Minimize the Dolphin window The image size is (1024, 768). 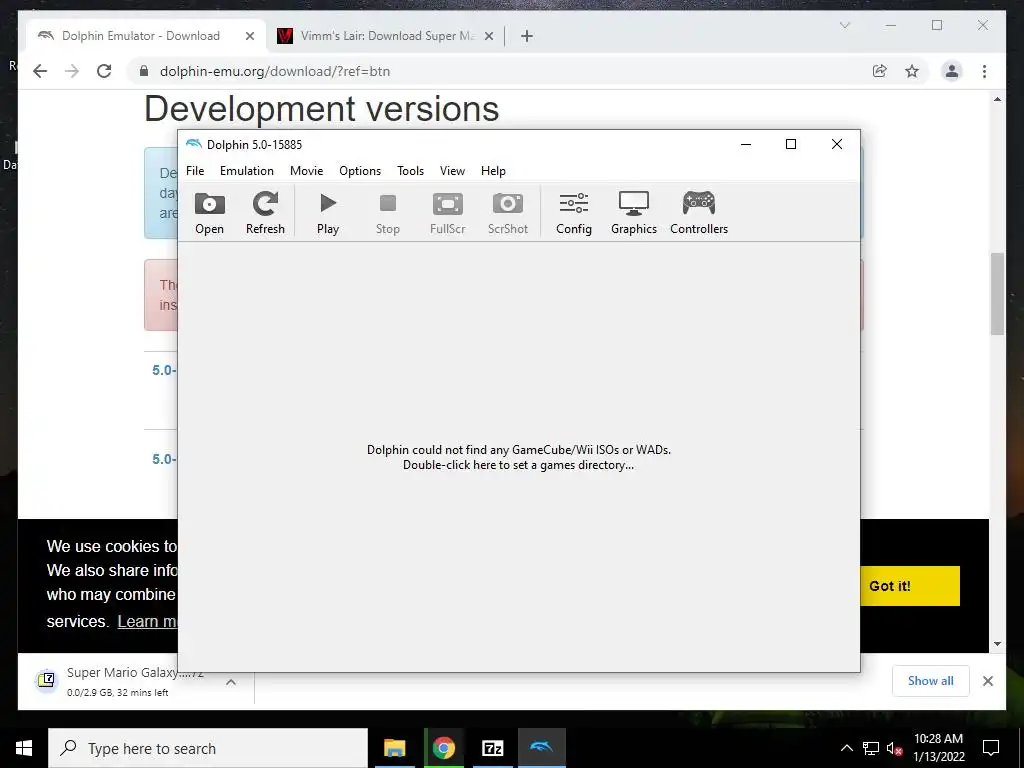pyautogui.click(x=746, y=144)
